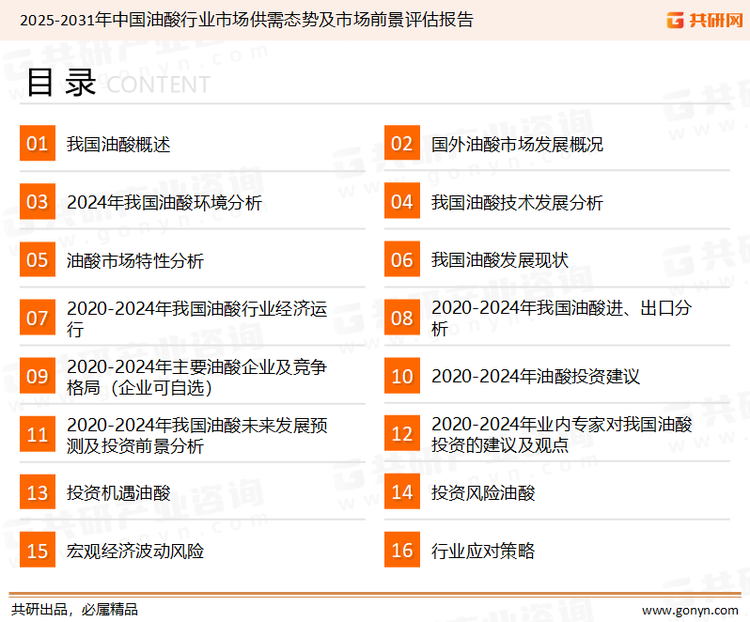
Task: Click the orange 05 number box
Action: (37, 259)
